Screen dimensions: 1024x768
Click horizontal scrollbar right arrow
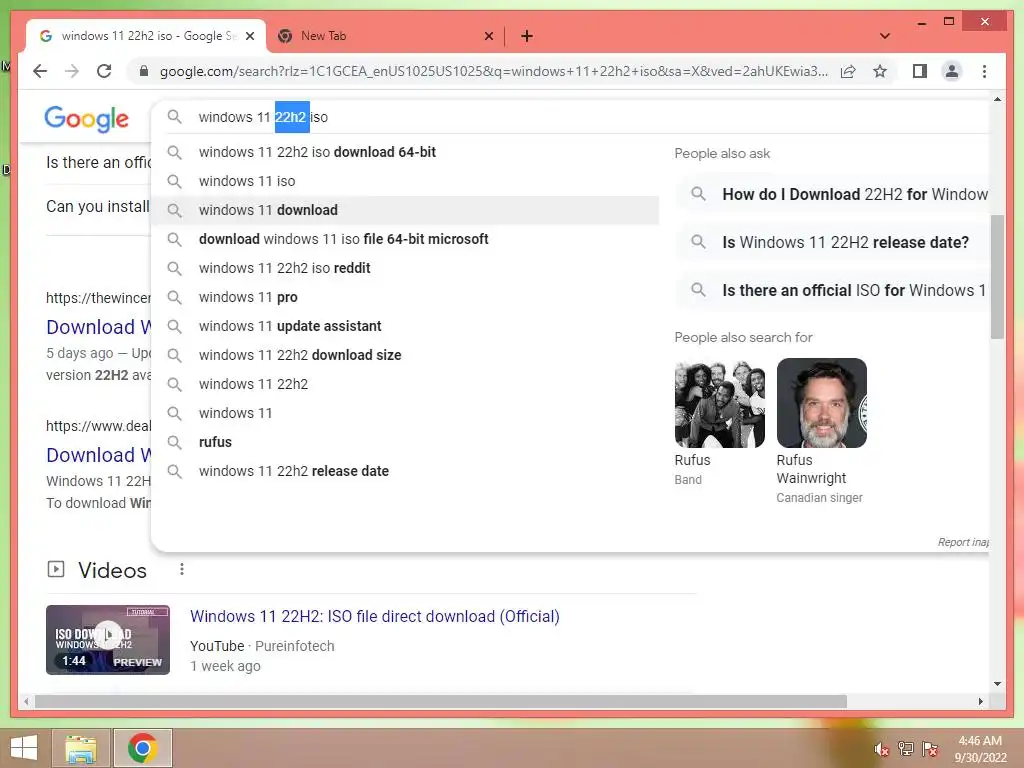(980, 701)
